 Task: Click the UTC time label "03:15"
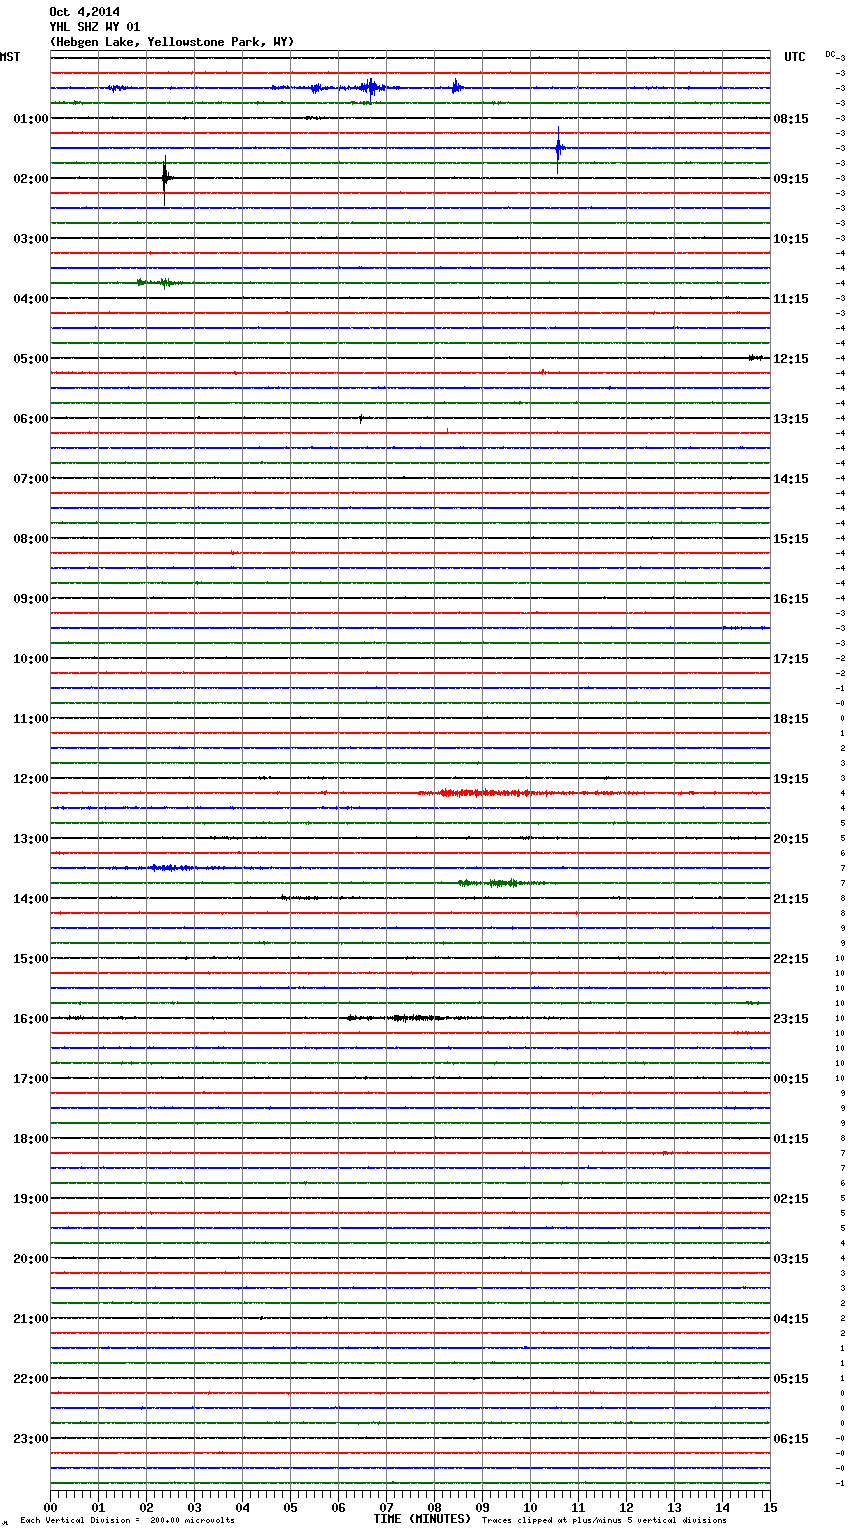pos(791,1259)
